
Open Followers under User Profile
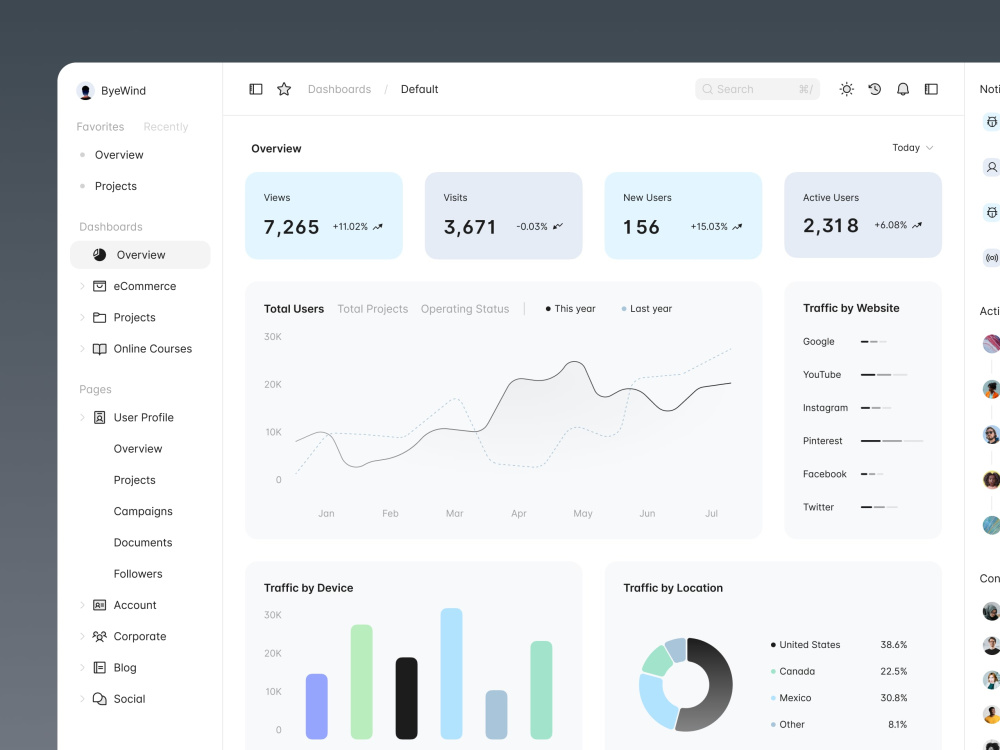(138, 574)
